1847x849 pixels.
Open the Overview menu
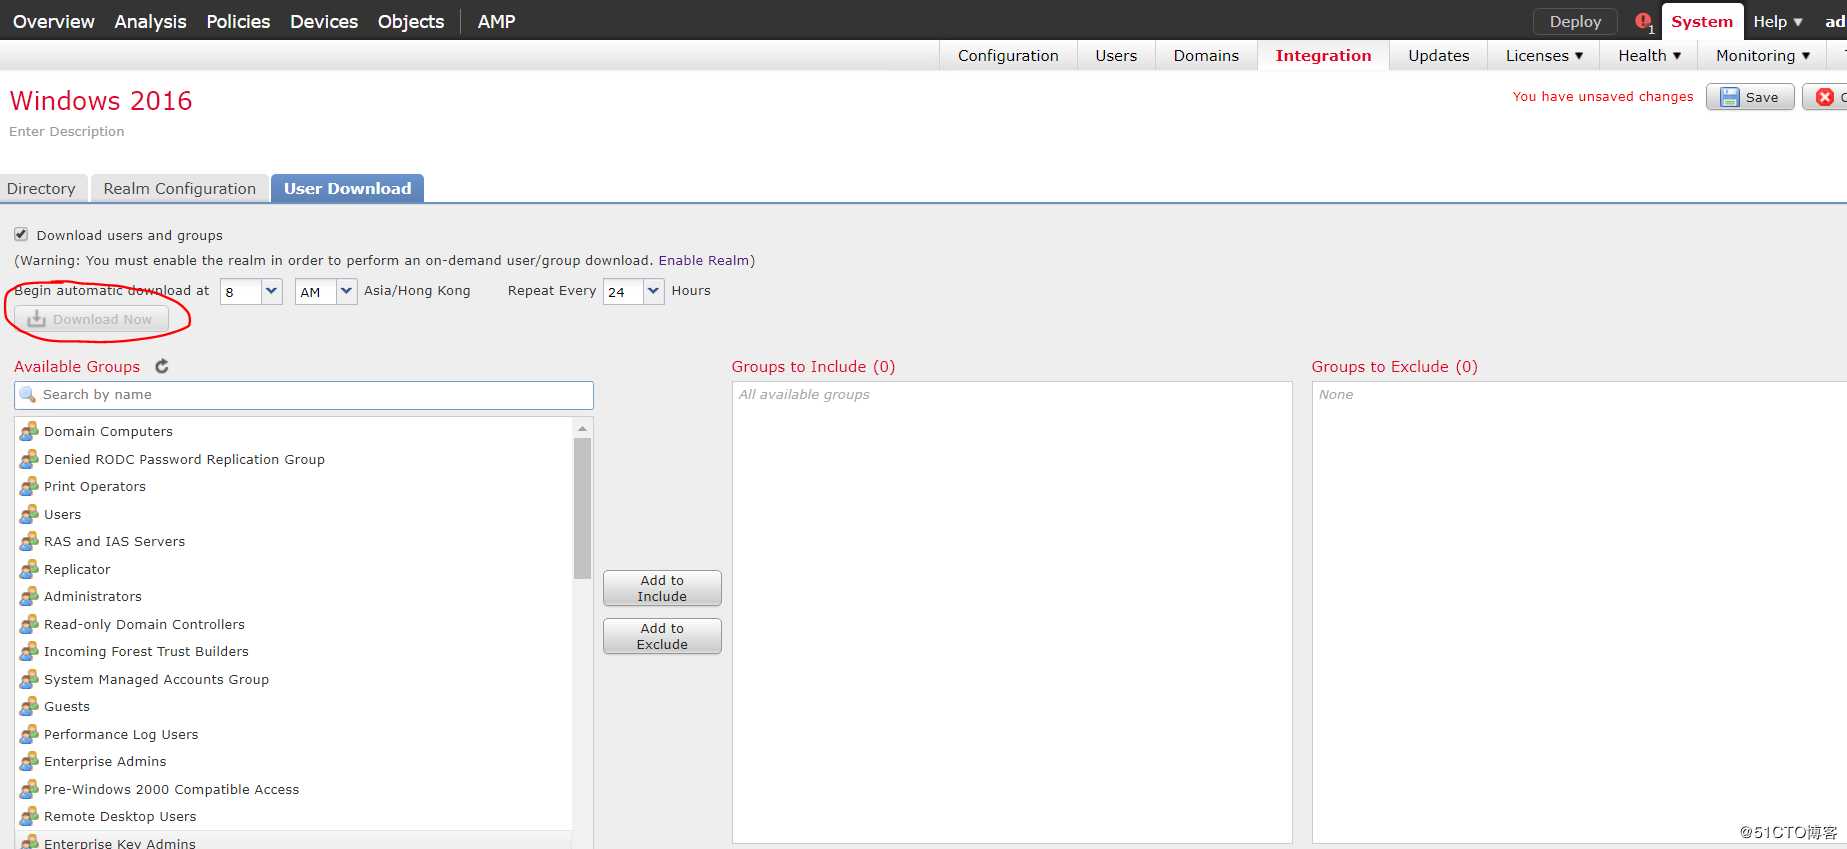(x=54, y=21)
